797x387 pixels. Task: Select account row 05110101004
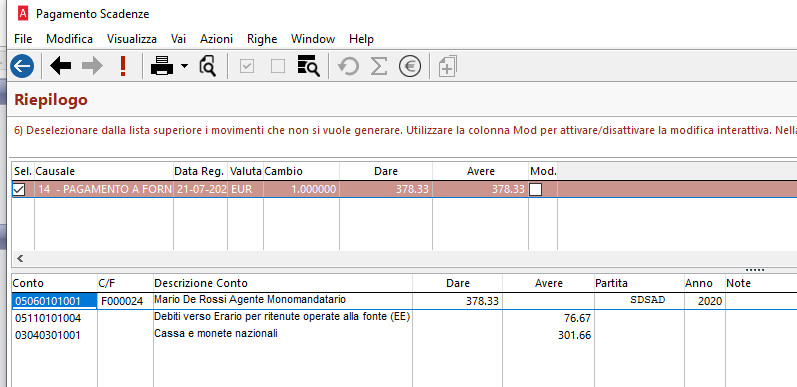[48, 318]
